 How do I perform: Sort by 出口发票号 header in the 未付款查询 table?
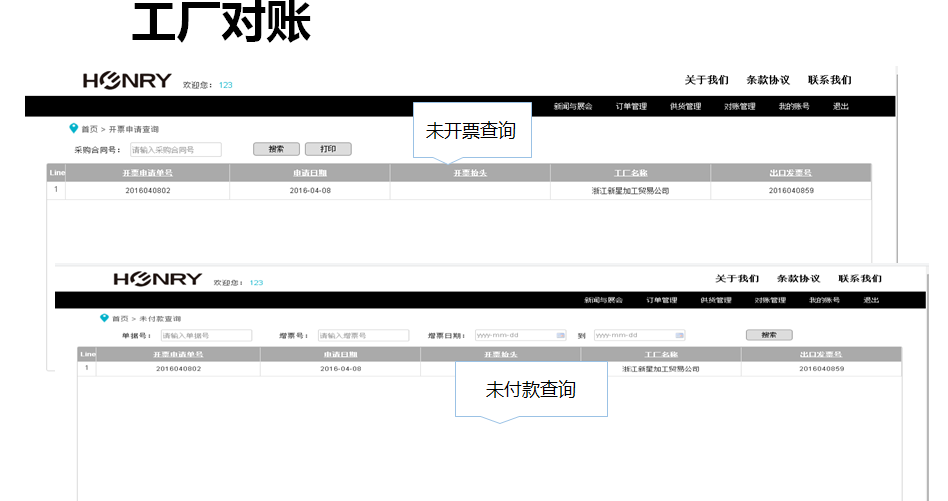coord(821,354)
